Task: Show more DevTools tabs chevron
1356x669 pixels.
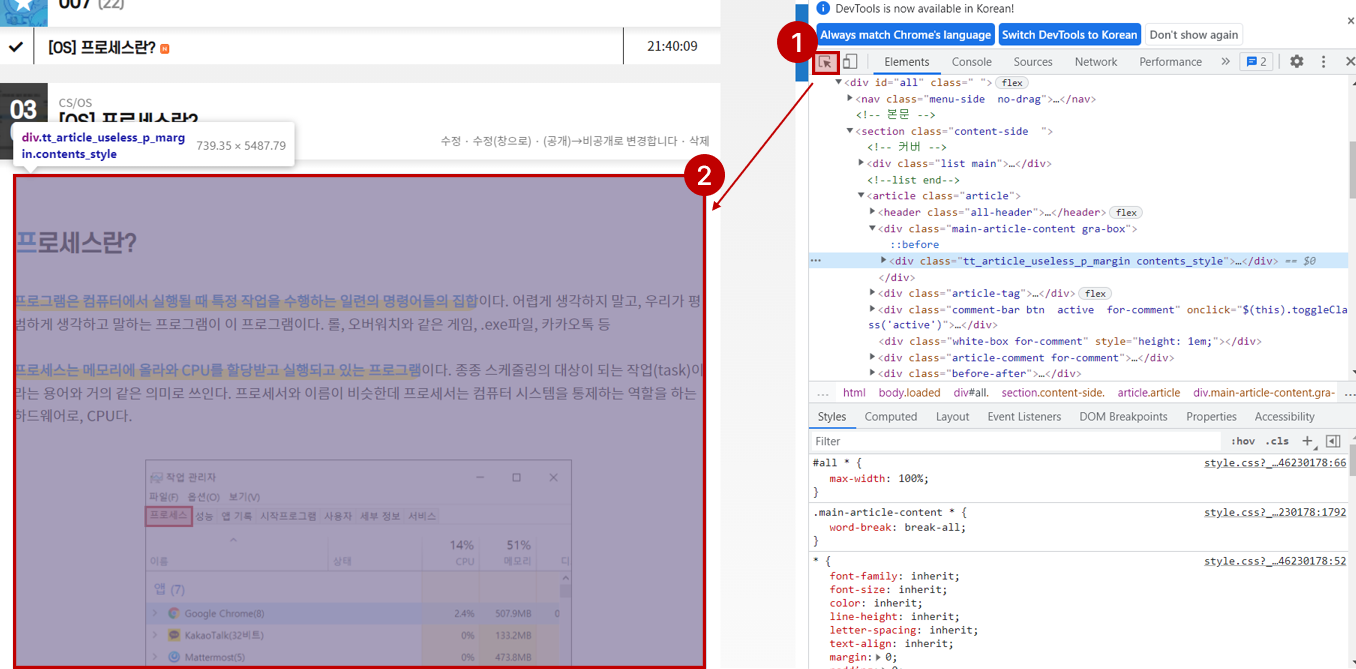Action: click(x=1225, y=62)
